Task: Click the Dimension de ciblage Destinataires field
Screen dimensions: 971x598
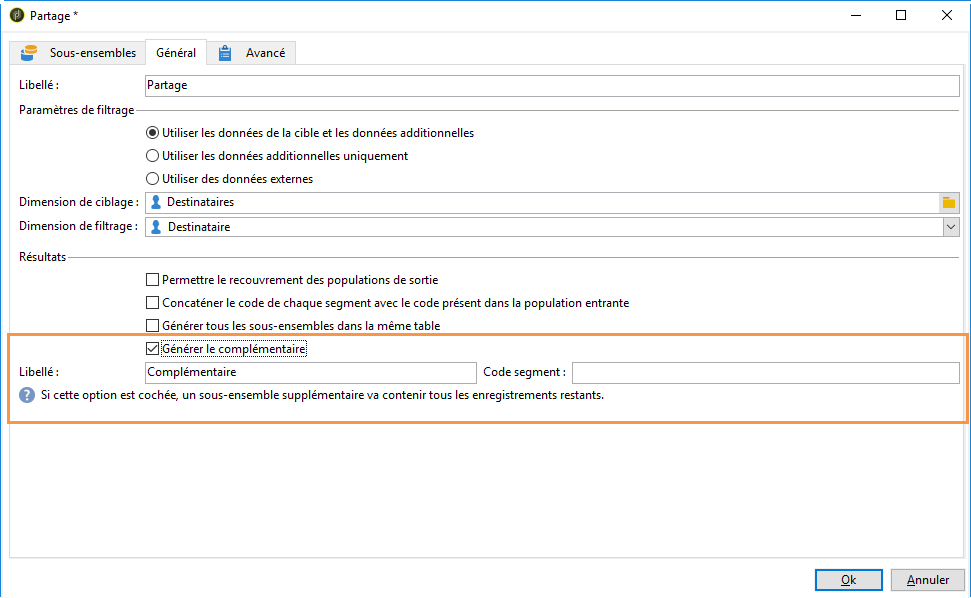Action: (542, 202)
